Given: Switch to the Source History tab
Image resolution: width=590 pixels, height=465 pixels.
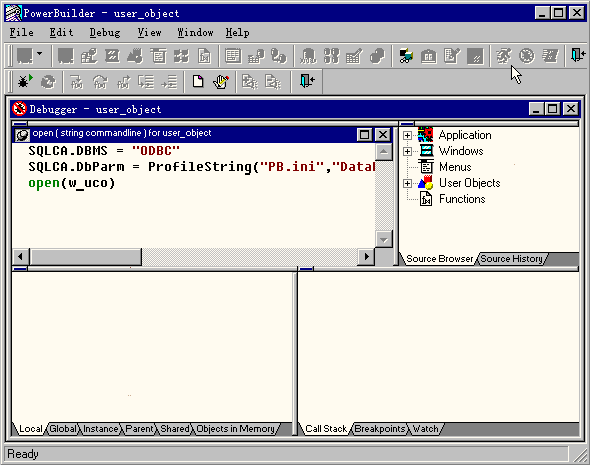Looking at the screenshot, I should (x=511, y=259).
